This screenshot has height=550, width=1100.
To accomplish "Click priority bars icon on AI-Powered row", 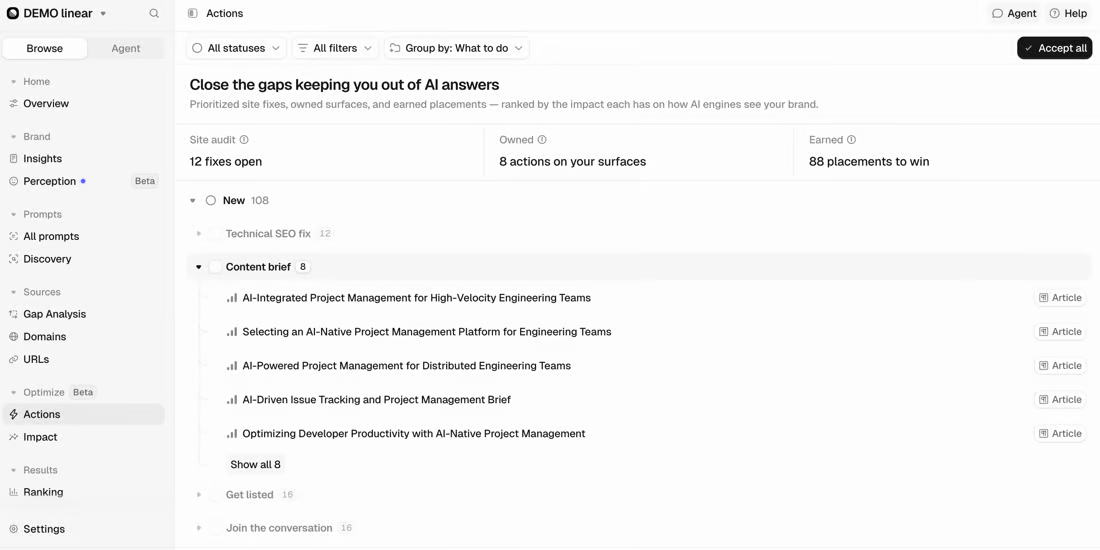I will click(x=232, y=365).
